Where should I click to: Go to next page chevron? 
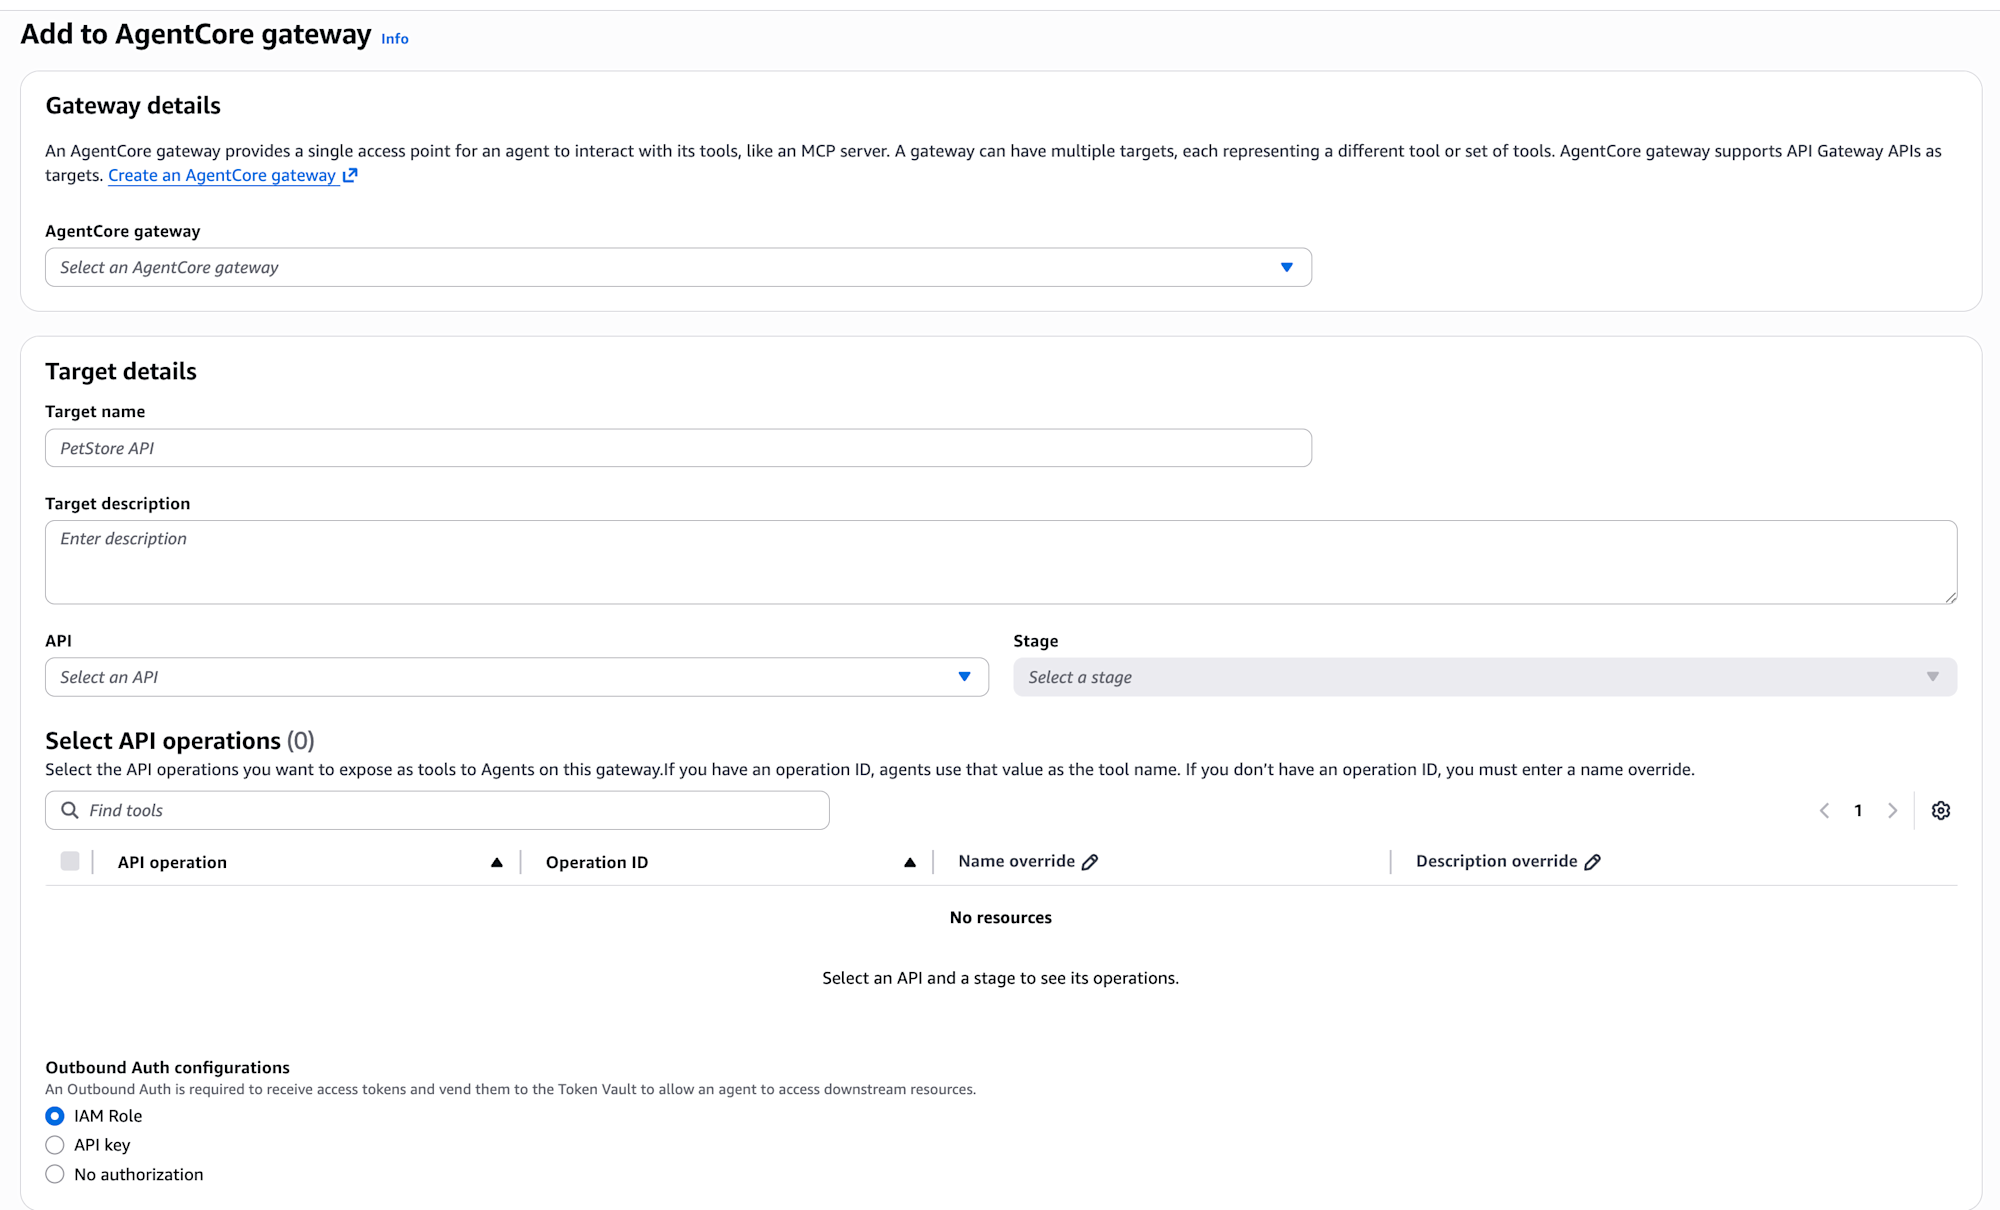pos(1892,810)
